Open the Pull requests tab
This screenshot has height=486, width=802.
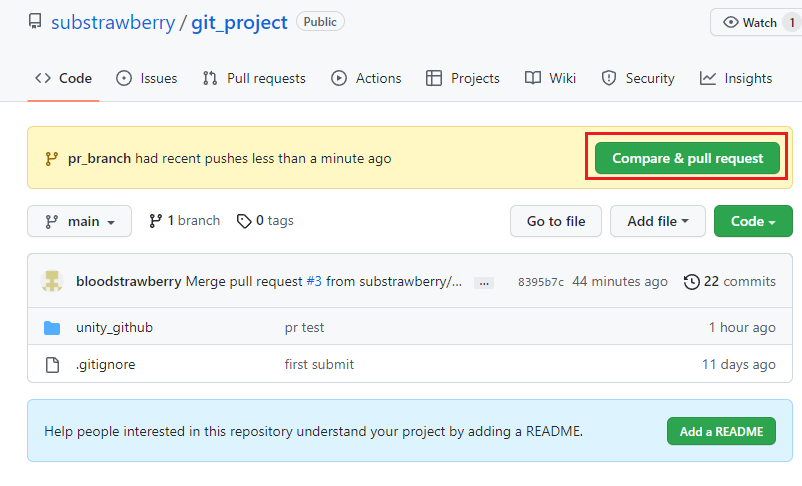pyautogui.click(x=254, y=78)
